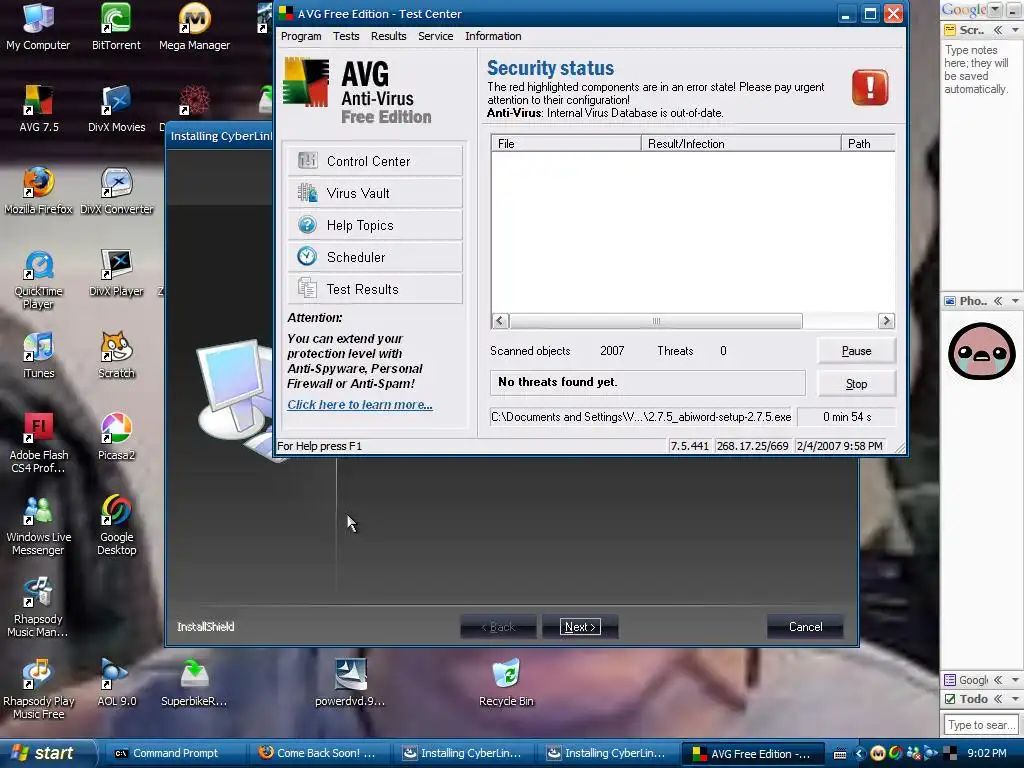Open Help Topics in AVG
Screen dimensions: 1024x768
click(x=375, y=225)
